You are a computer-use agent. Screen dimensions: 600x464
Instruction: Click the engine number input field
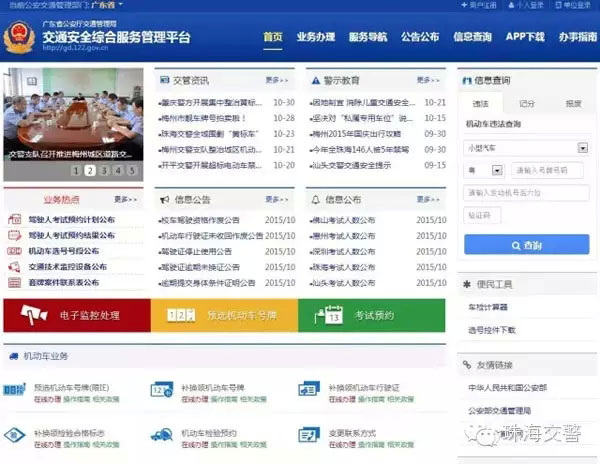coord(527,193)
